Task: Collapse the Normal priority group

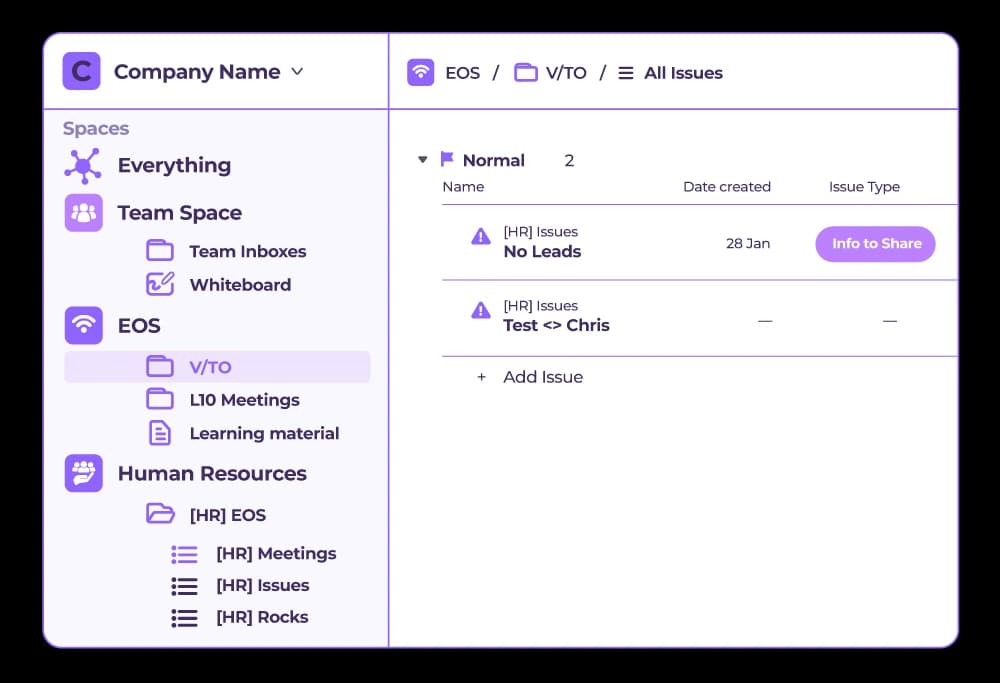Action: [423, 160]
